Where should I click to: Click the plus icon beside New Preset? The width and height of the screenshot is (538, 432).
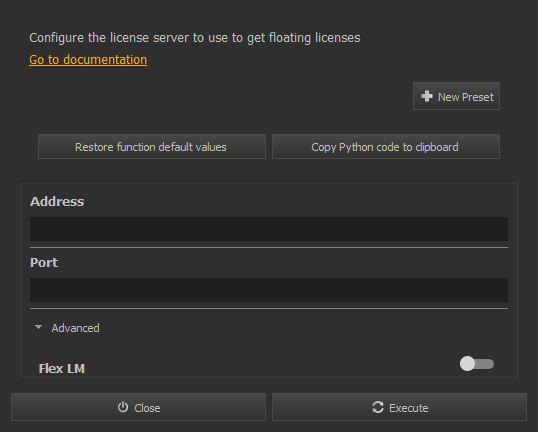tap(427, 96)
